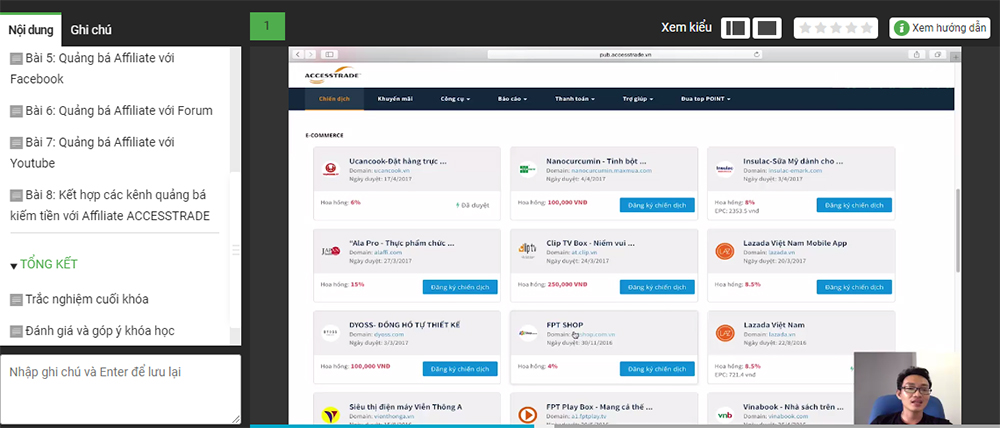
Task: Click the green slide number 1 button
Action: pyautogui.click(x=267, y=26)
